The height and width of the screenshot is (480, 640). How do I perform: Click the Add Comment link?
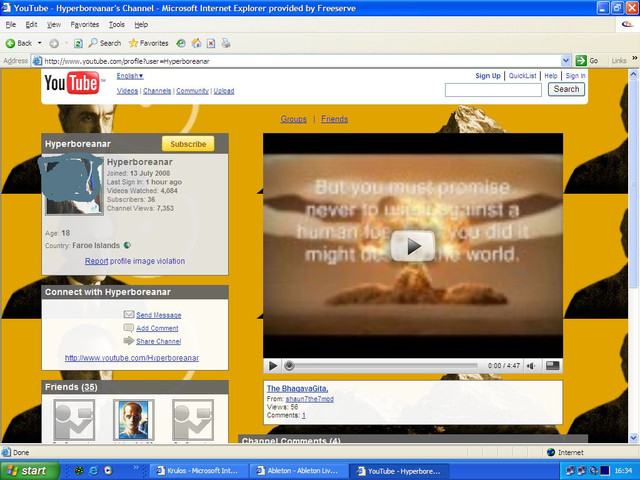[x=157, y=328]
